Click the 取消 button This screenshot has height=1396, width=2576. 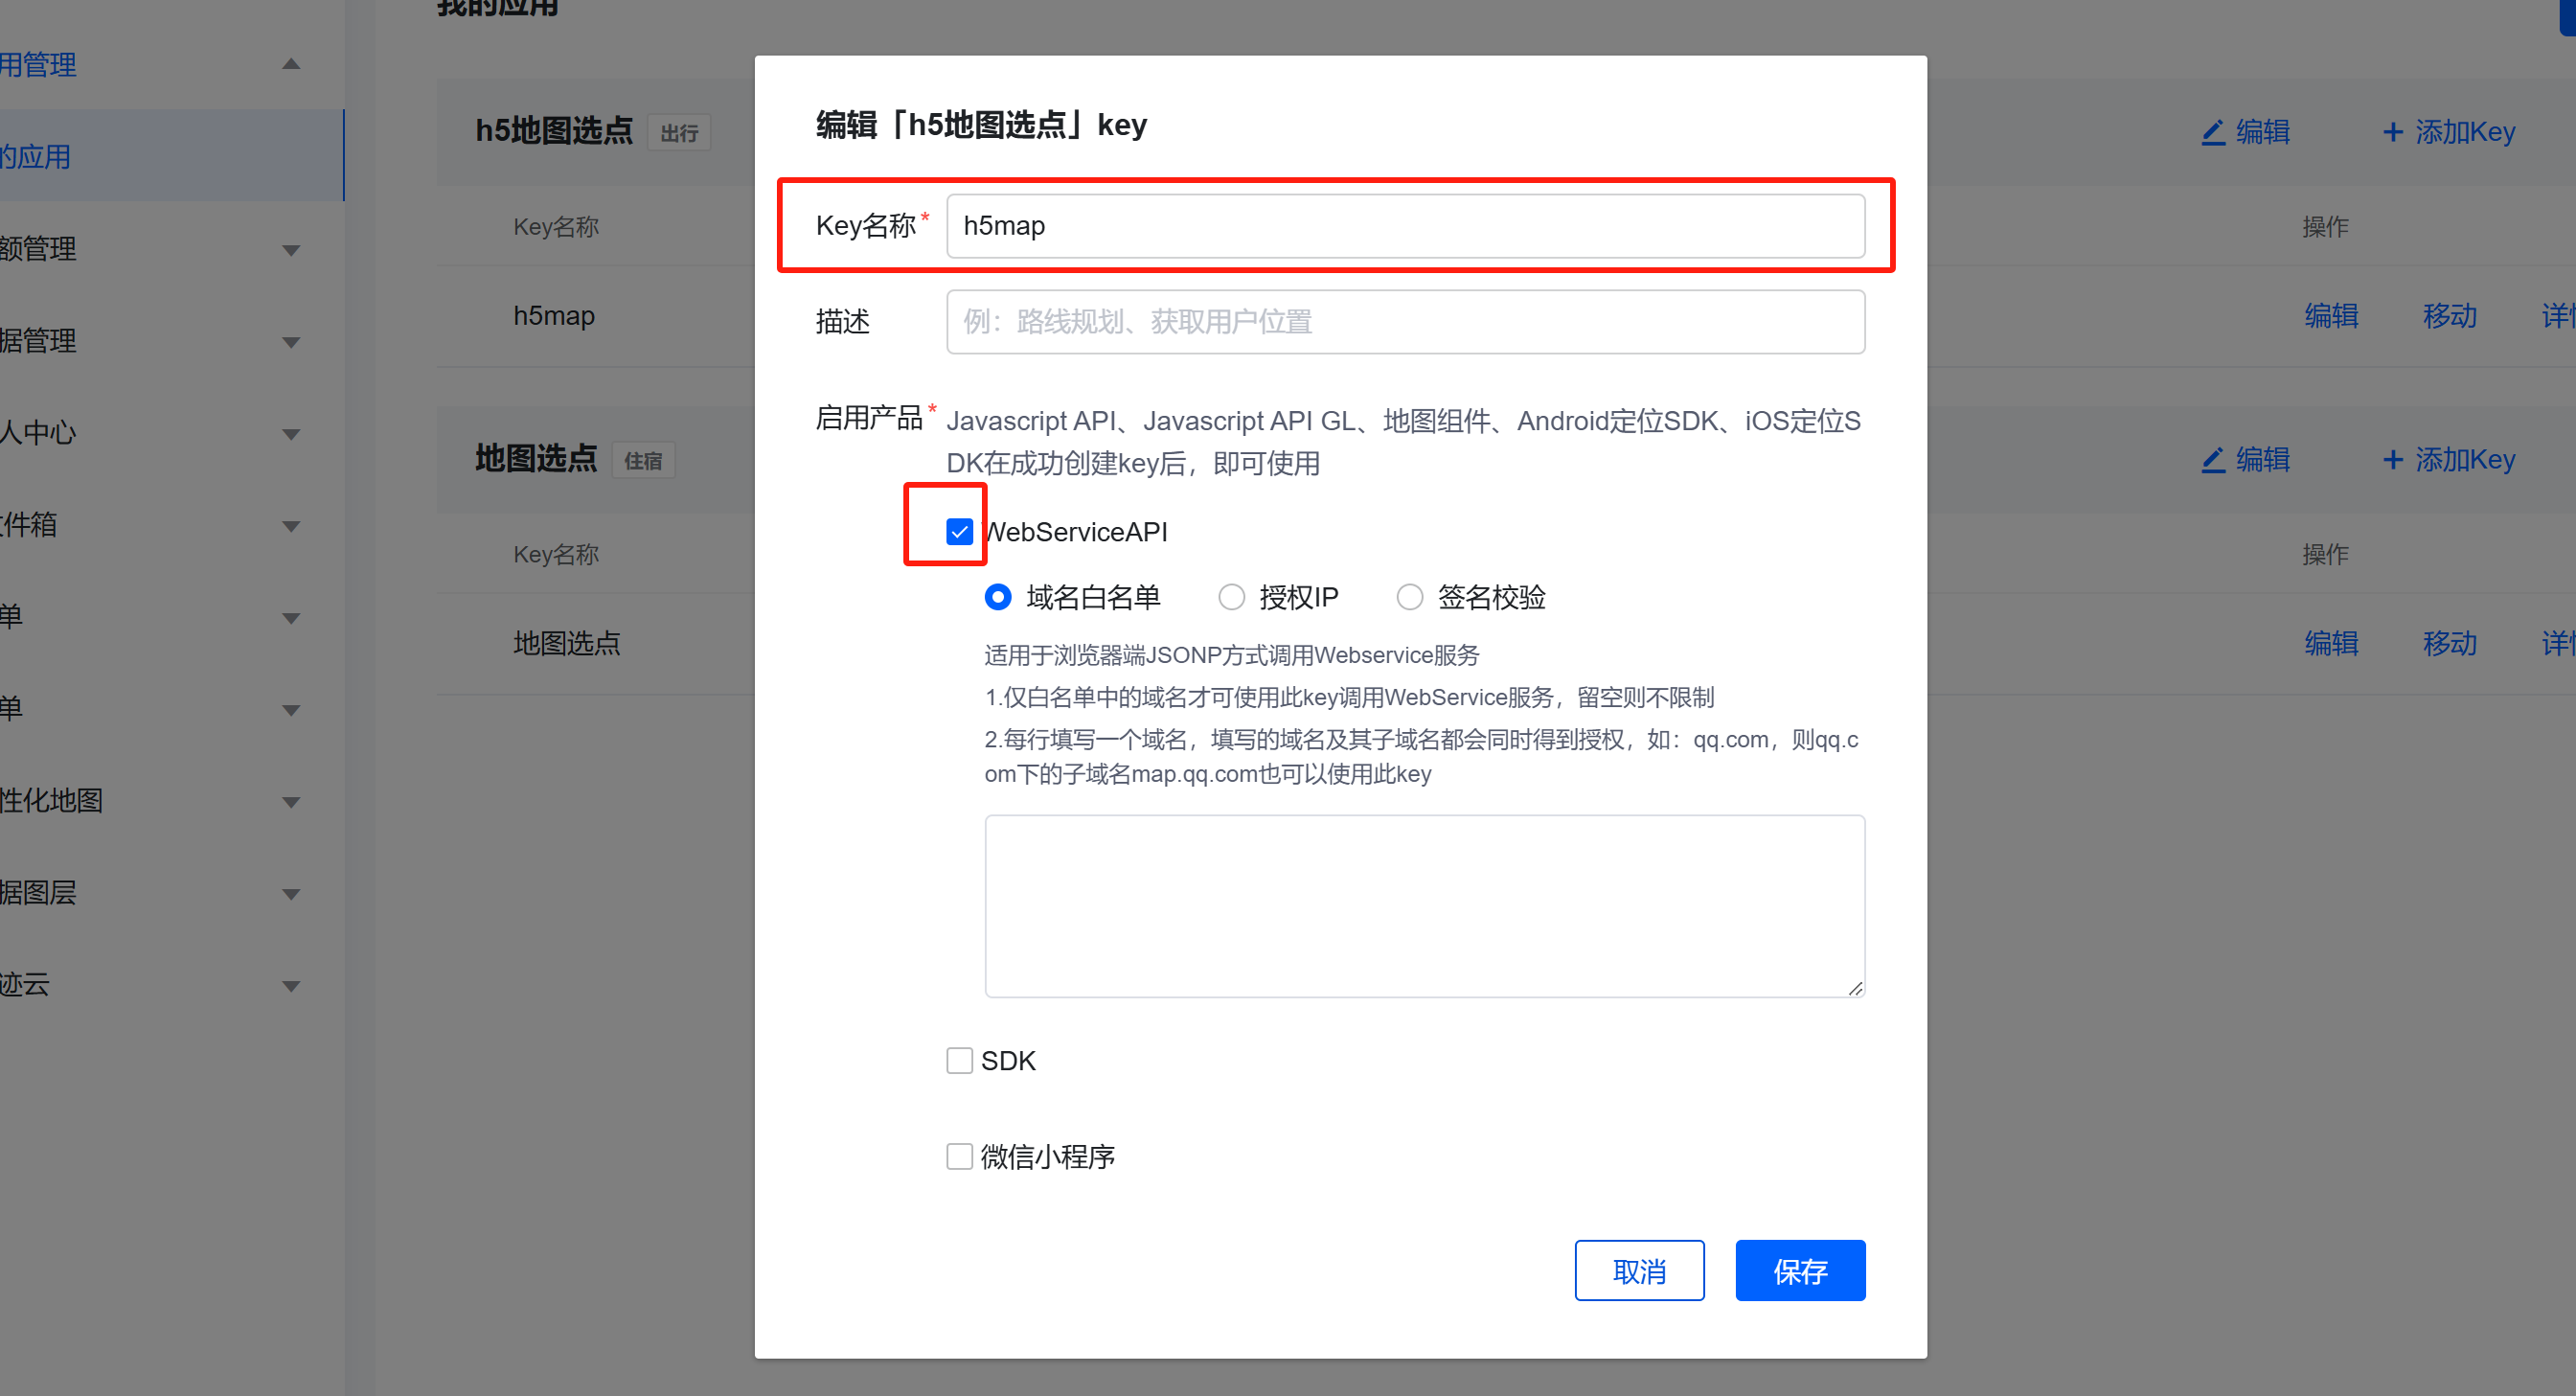pos(1639,1270)
